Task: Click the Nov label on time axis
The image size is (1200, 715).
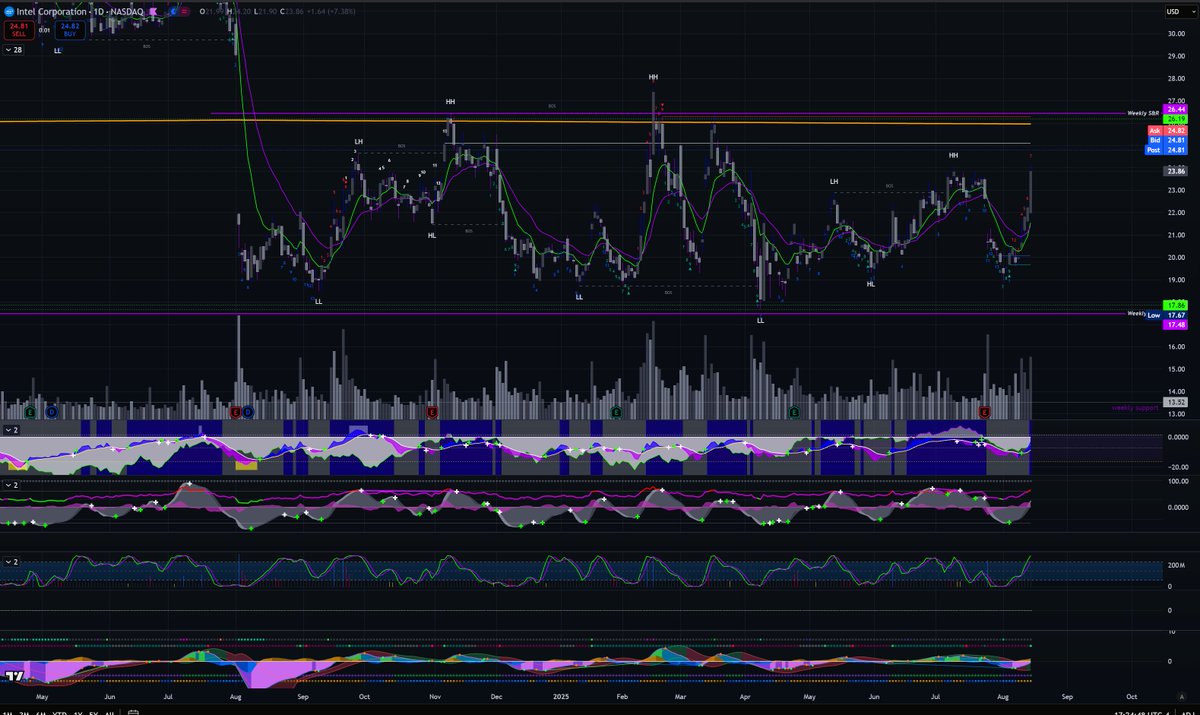Action: (434, 696)
